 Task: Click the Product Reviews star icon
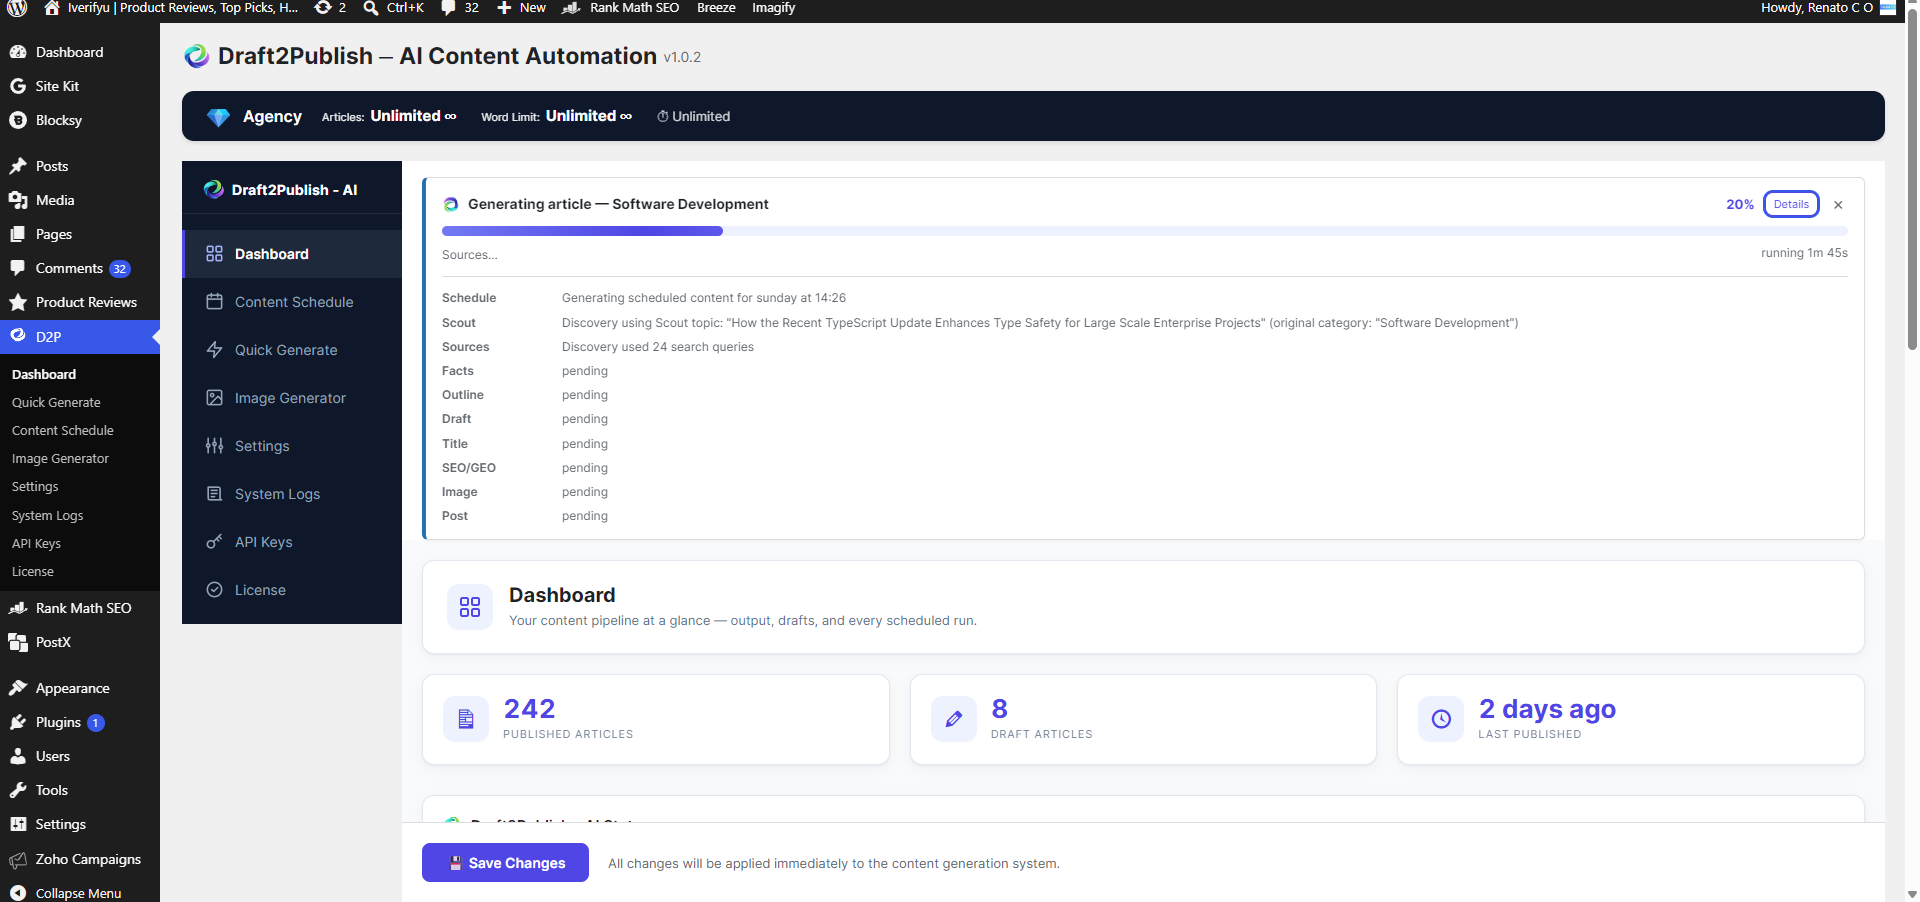(x=18, y=302)
